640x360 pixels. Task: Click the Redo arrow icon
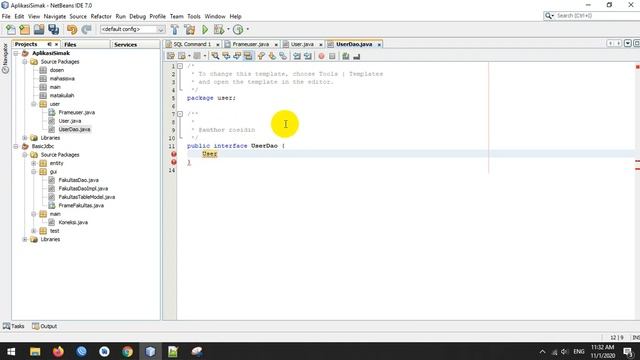(86, 29)
